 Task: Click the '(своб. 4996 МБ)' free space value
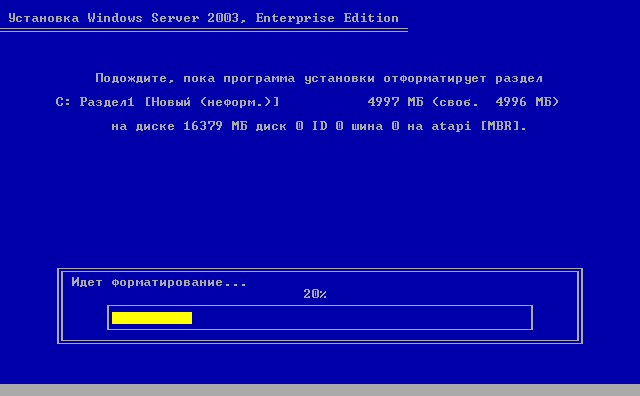[495, 102]
